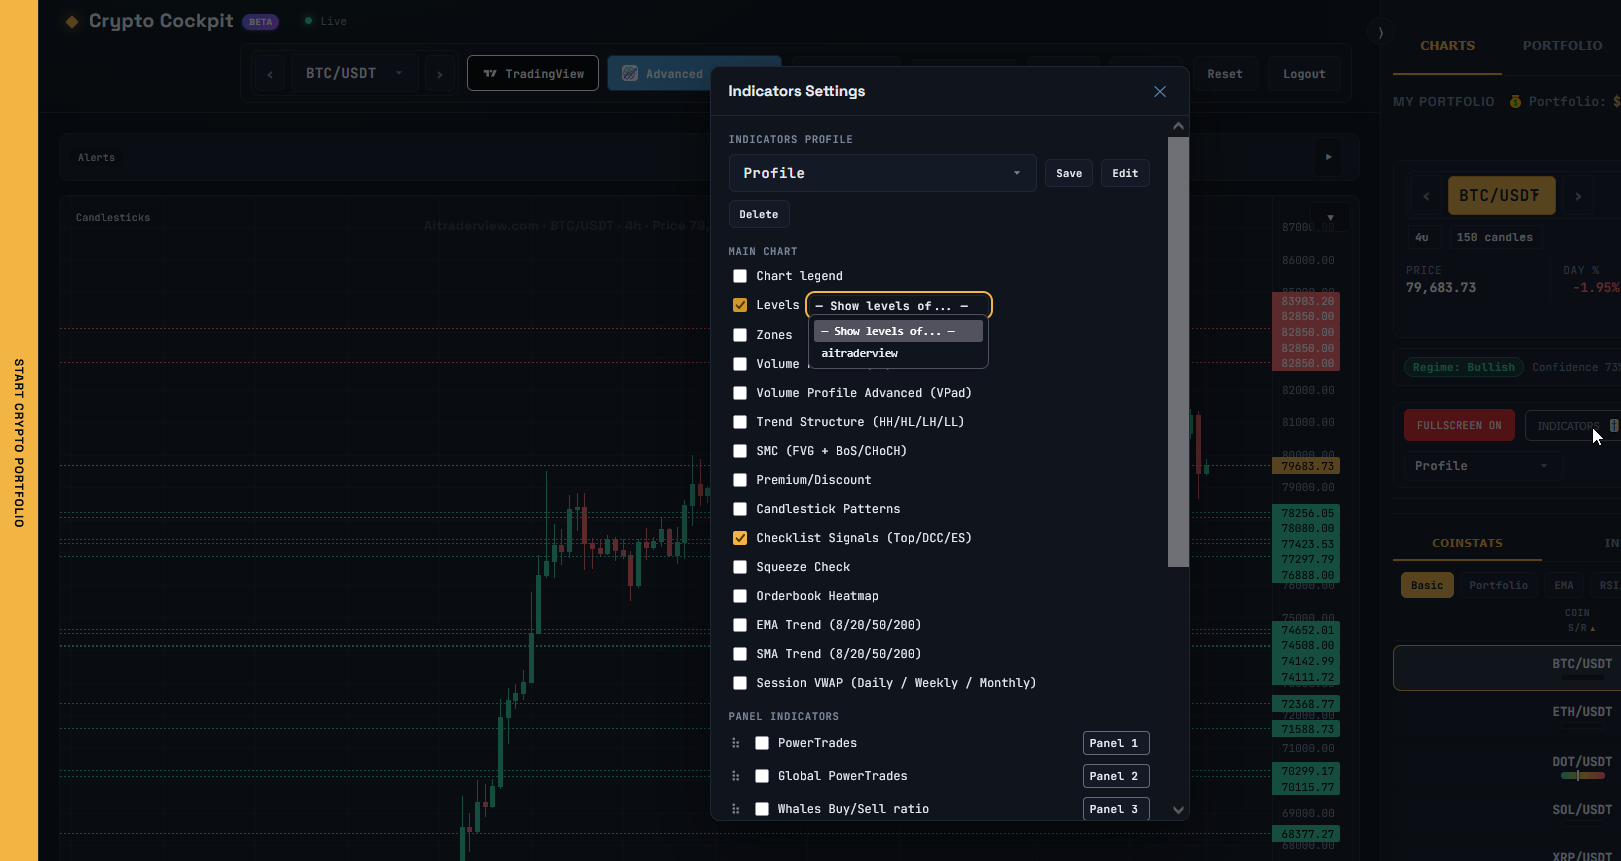Collapse the right sidebar chevron
The image size is (1621, 861).
pyautogui.click(x=1380, y=33)
